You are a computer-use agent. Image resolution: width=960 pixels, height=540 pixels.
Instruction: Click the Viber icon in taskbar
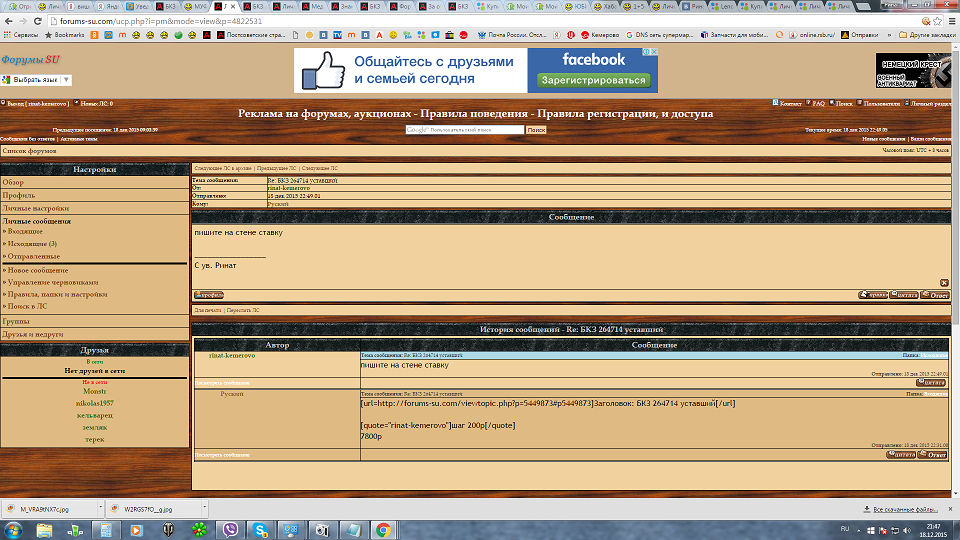pos(232,529)
